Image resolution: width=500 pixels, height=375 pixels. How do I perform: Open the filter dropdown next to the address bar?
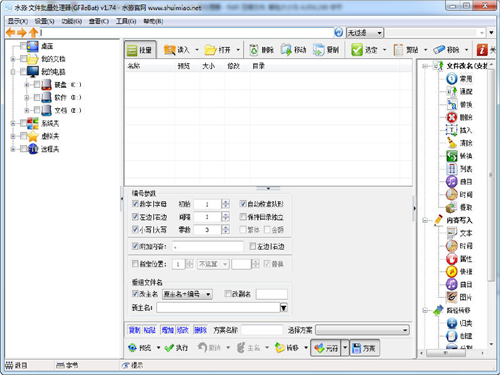click(365, 33)
